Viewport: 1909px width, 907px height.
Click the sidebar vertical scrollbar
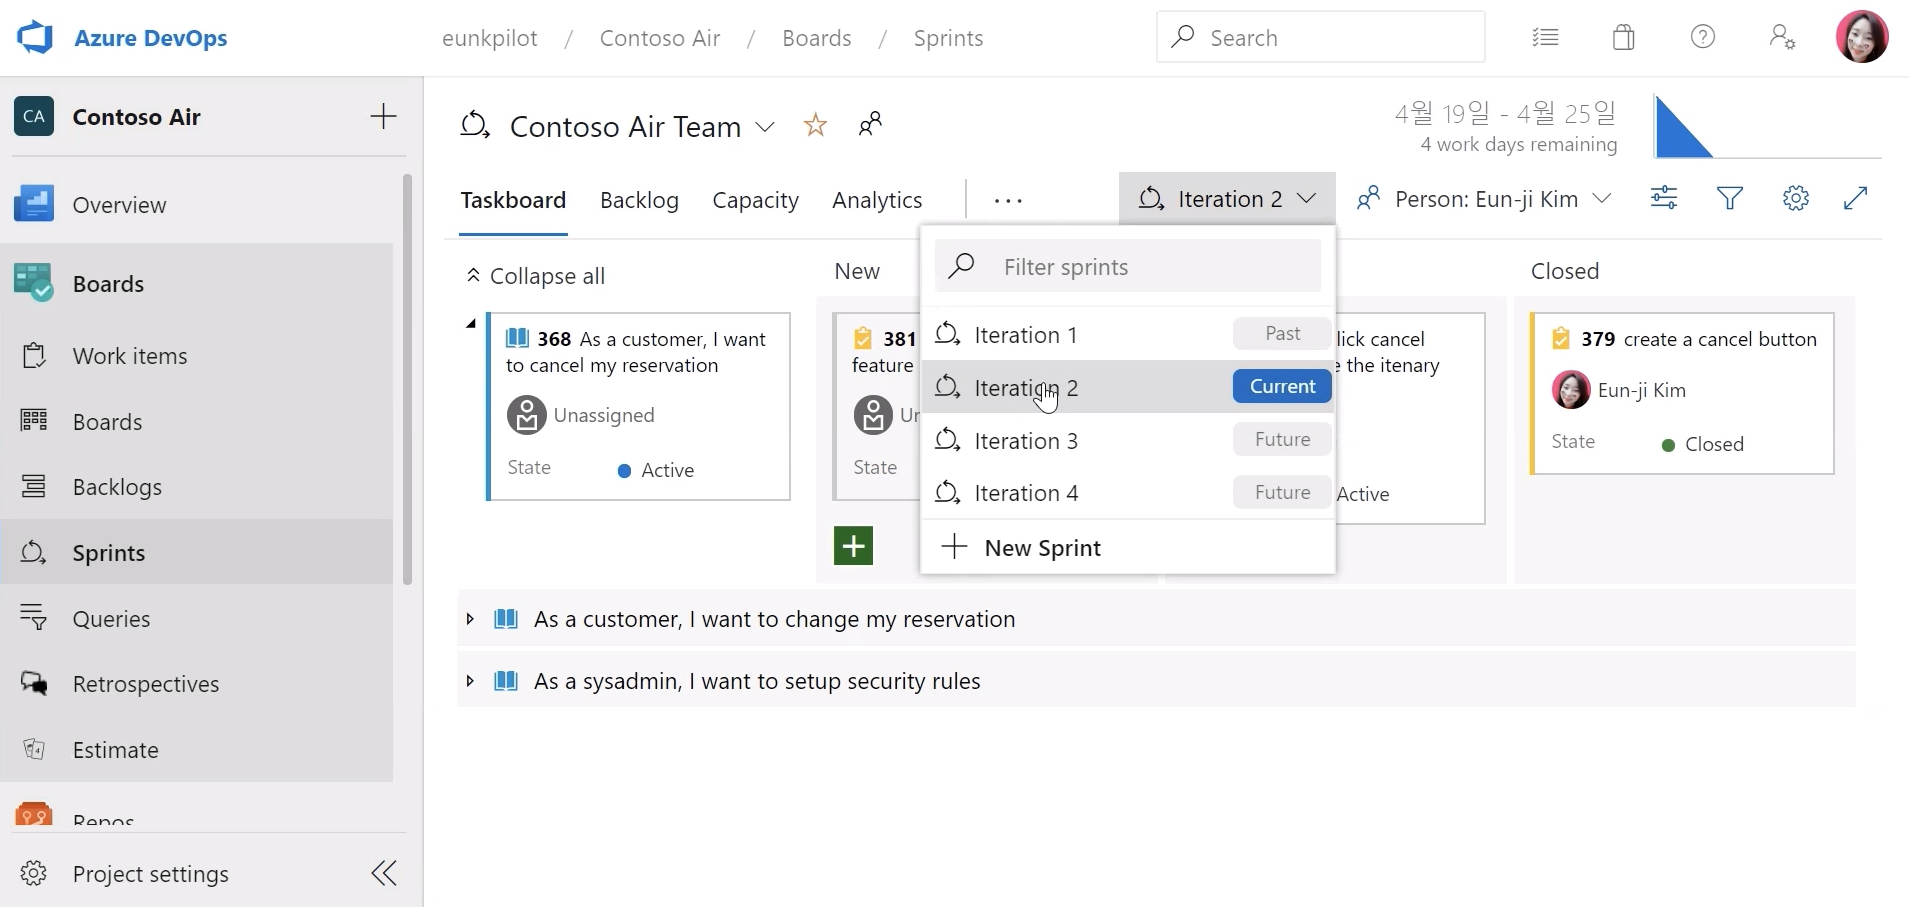click(x=407, y=379)
